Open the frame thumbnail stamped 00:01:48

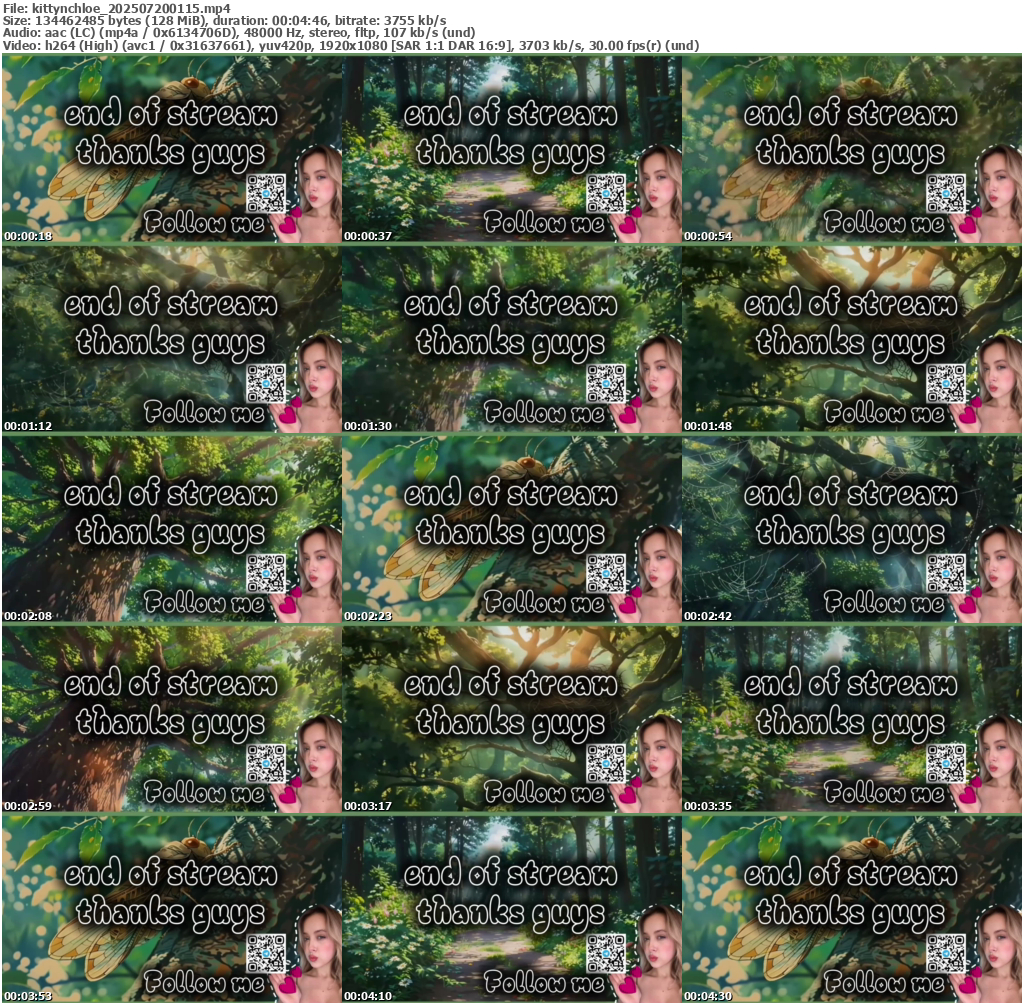(852, 339)
